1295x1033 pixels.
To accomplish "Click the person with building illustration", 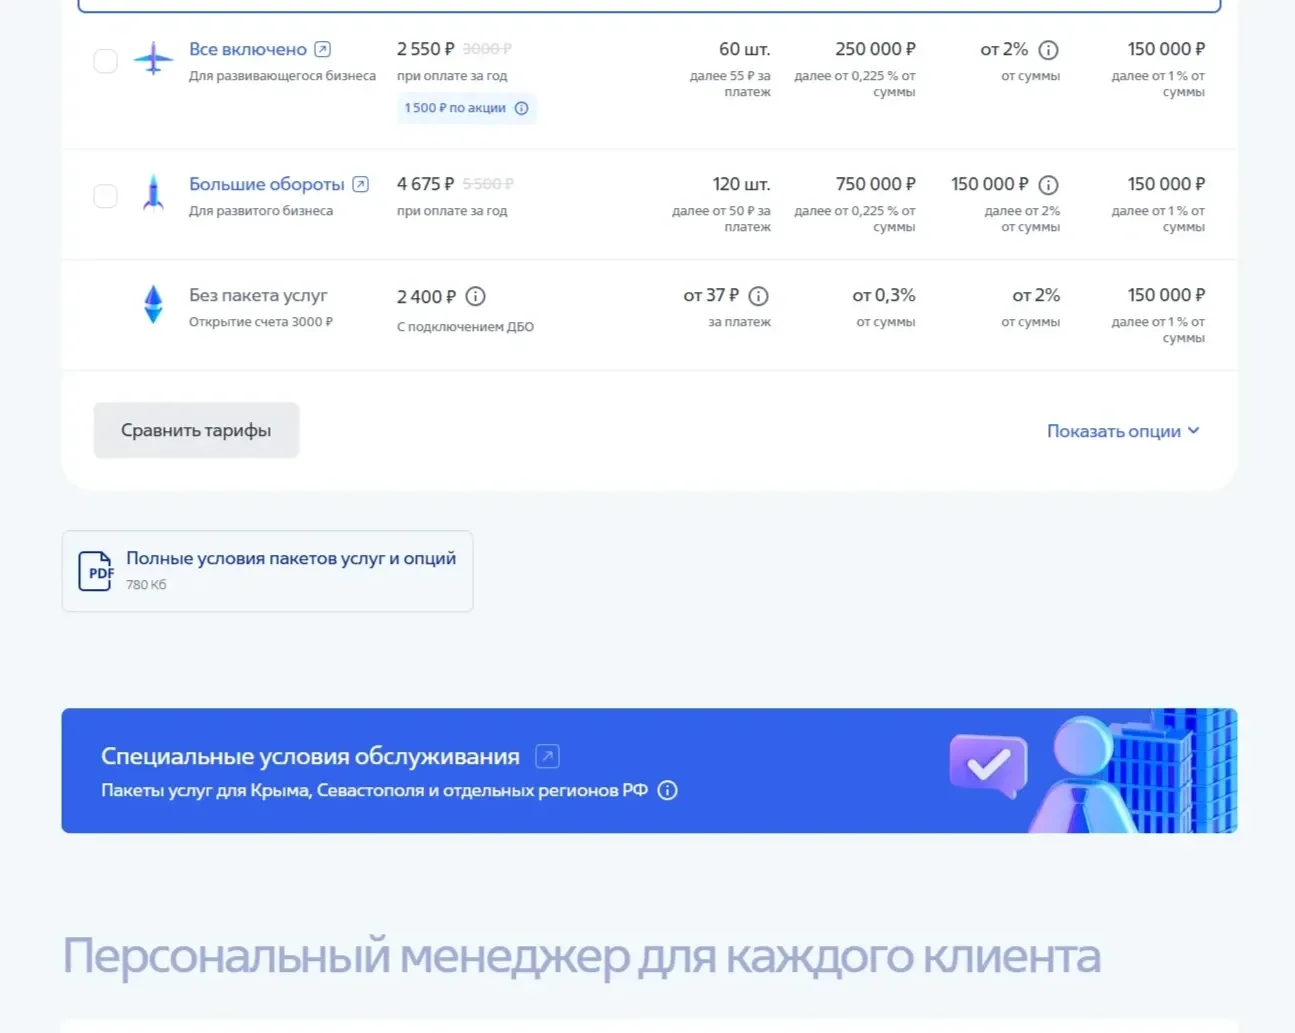I will coord(1135,771).
